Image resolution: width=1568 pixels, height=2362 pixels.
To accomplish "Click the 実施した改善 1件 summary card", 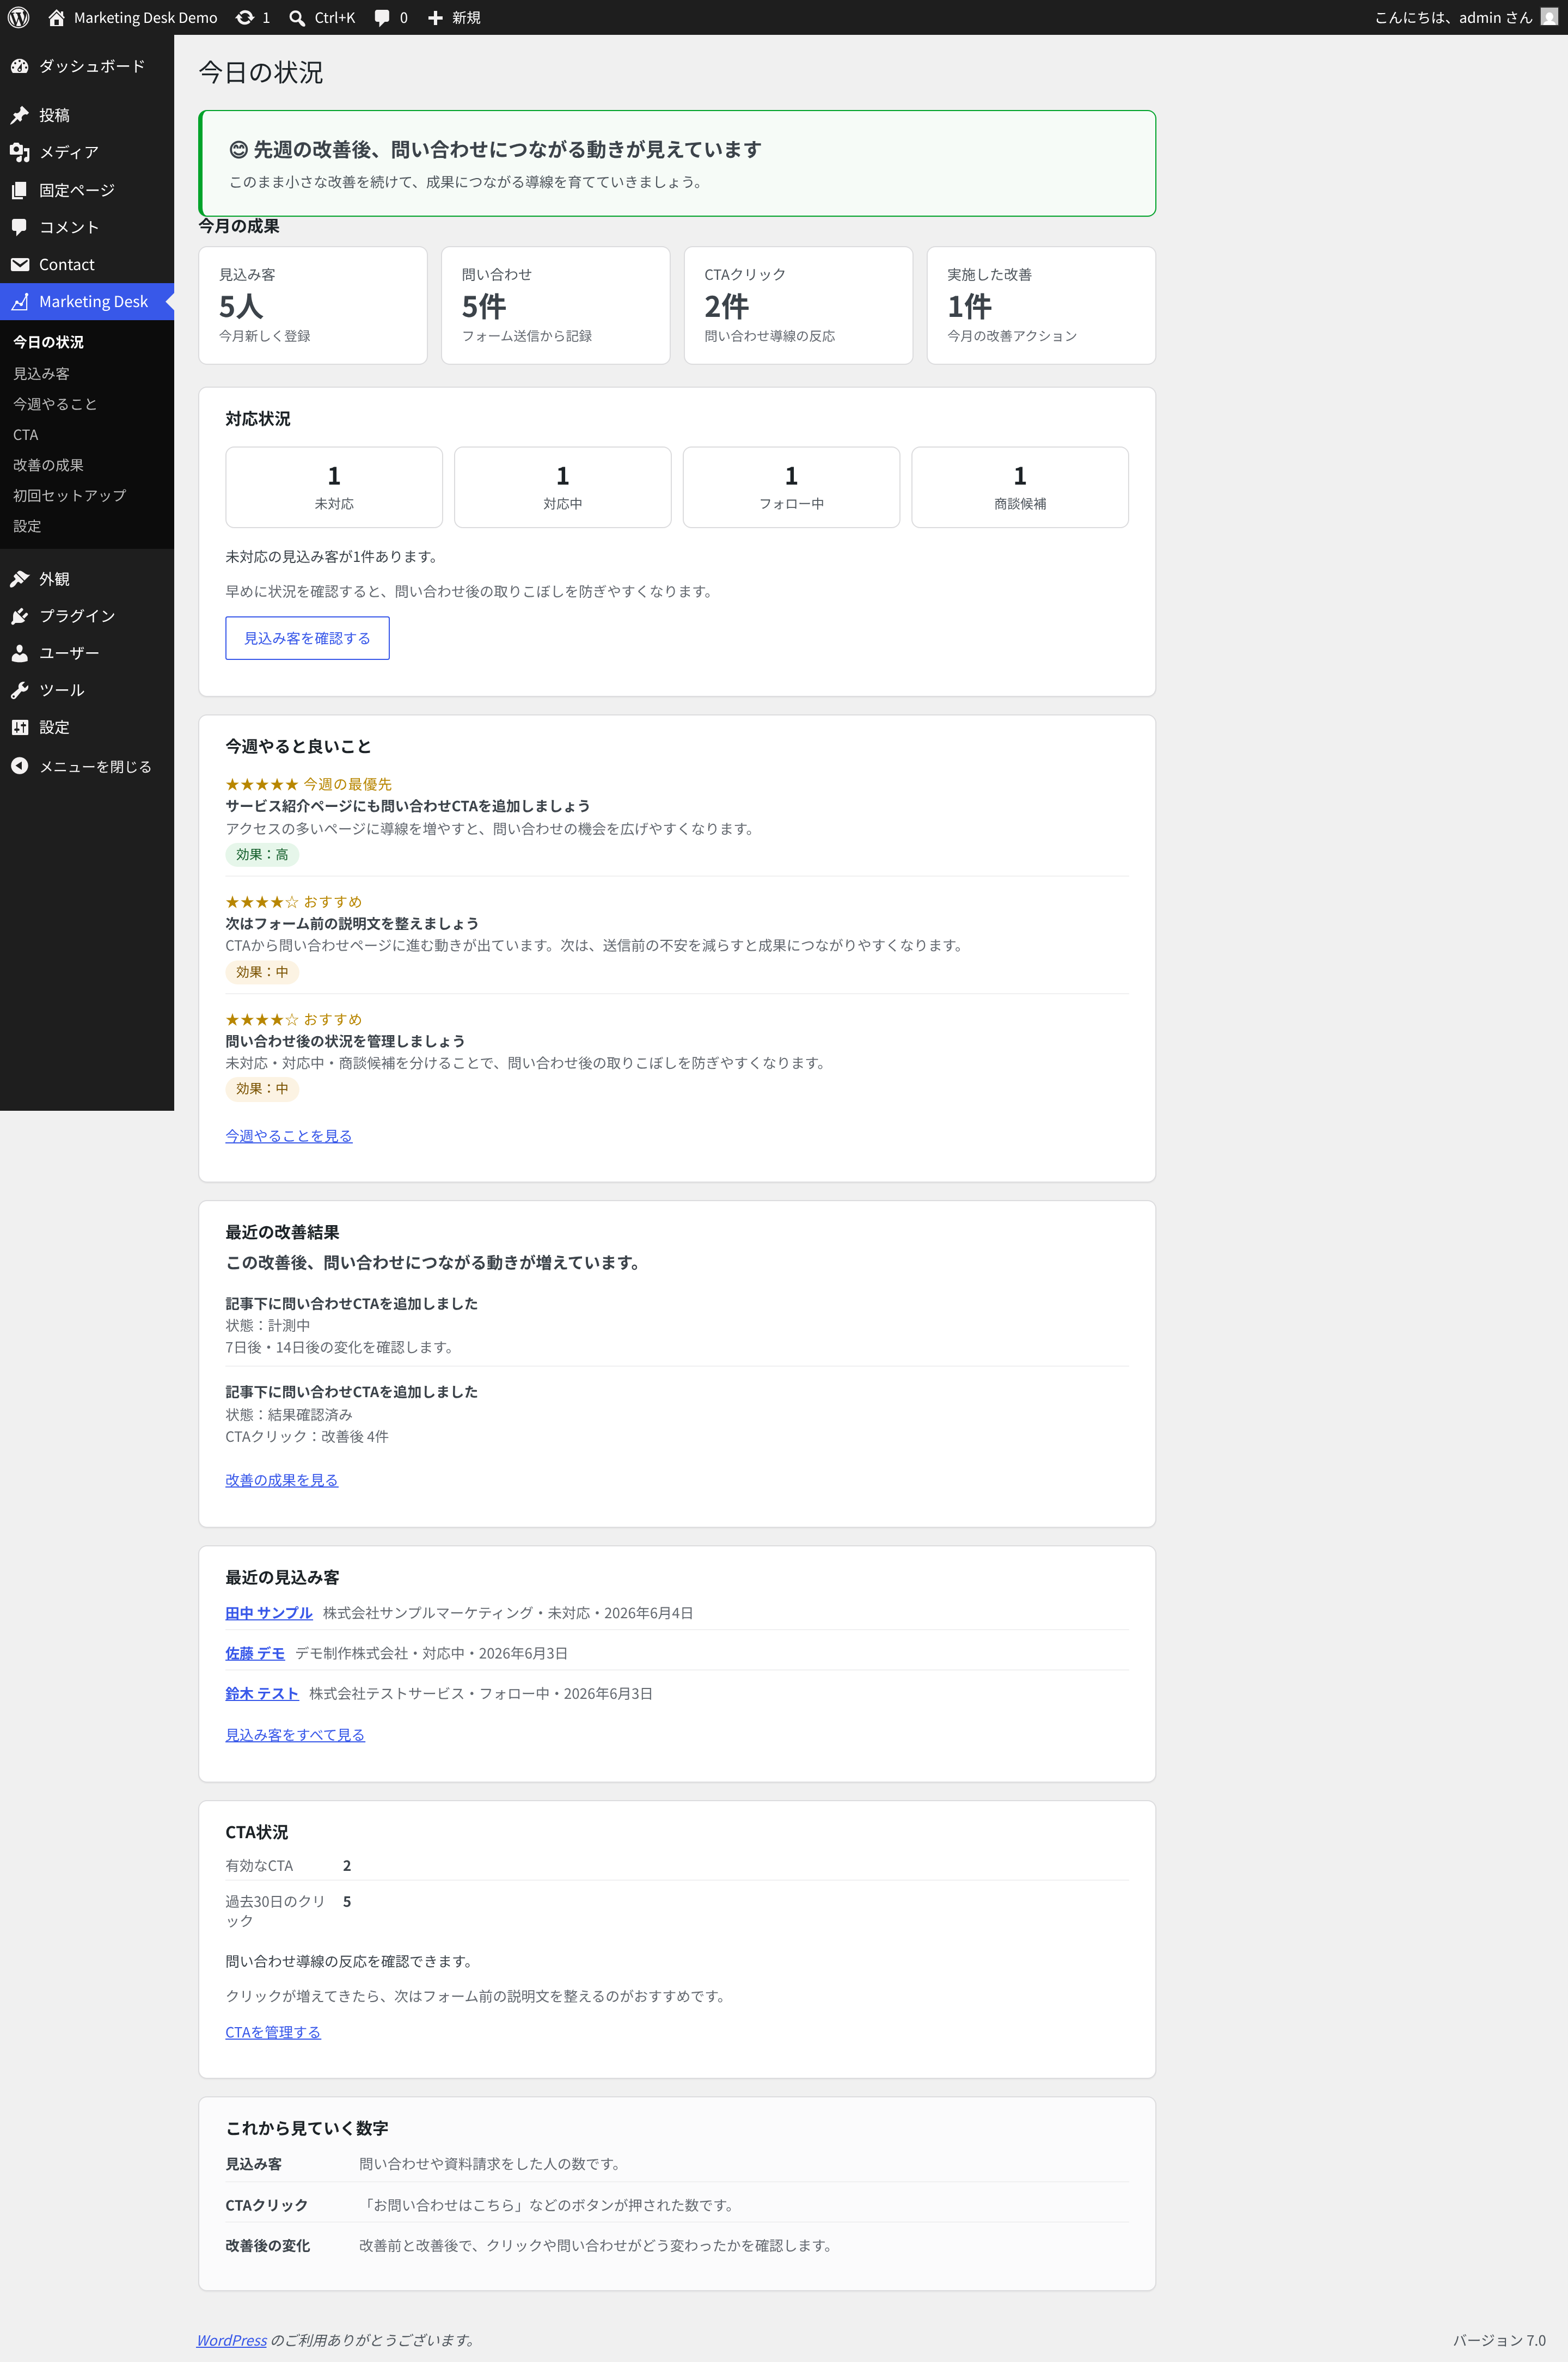I will pos(1041,305).
